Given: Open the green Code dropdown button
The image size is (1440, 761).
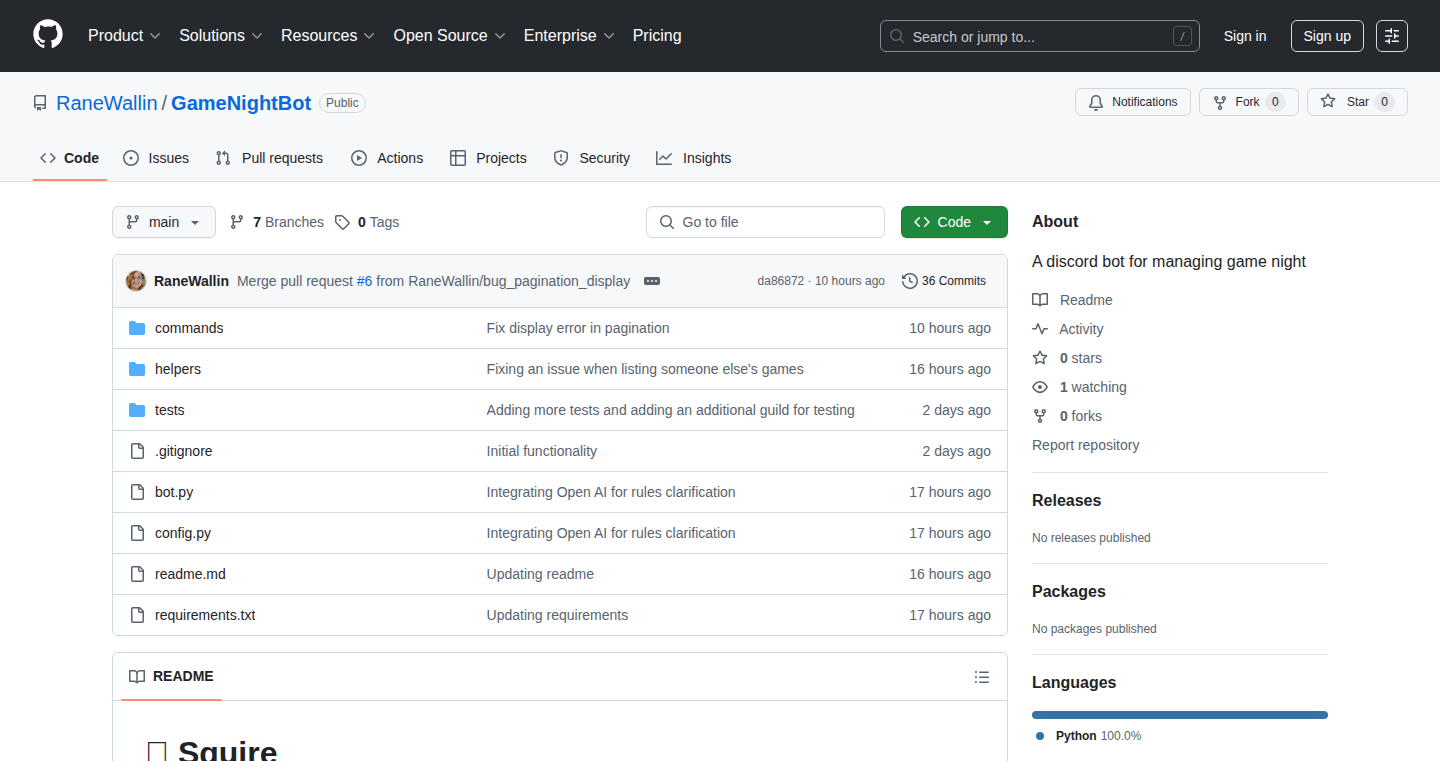Looking at the screenshot, I should click(x=954, y=222).
